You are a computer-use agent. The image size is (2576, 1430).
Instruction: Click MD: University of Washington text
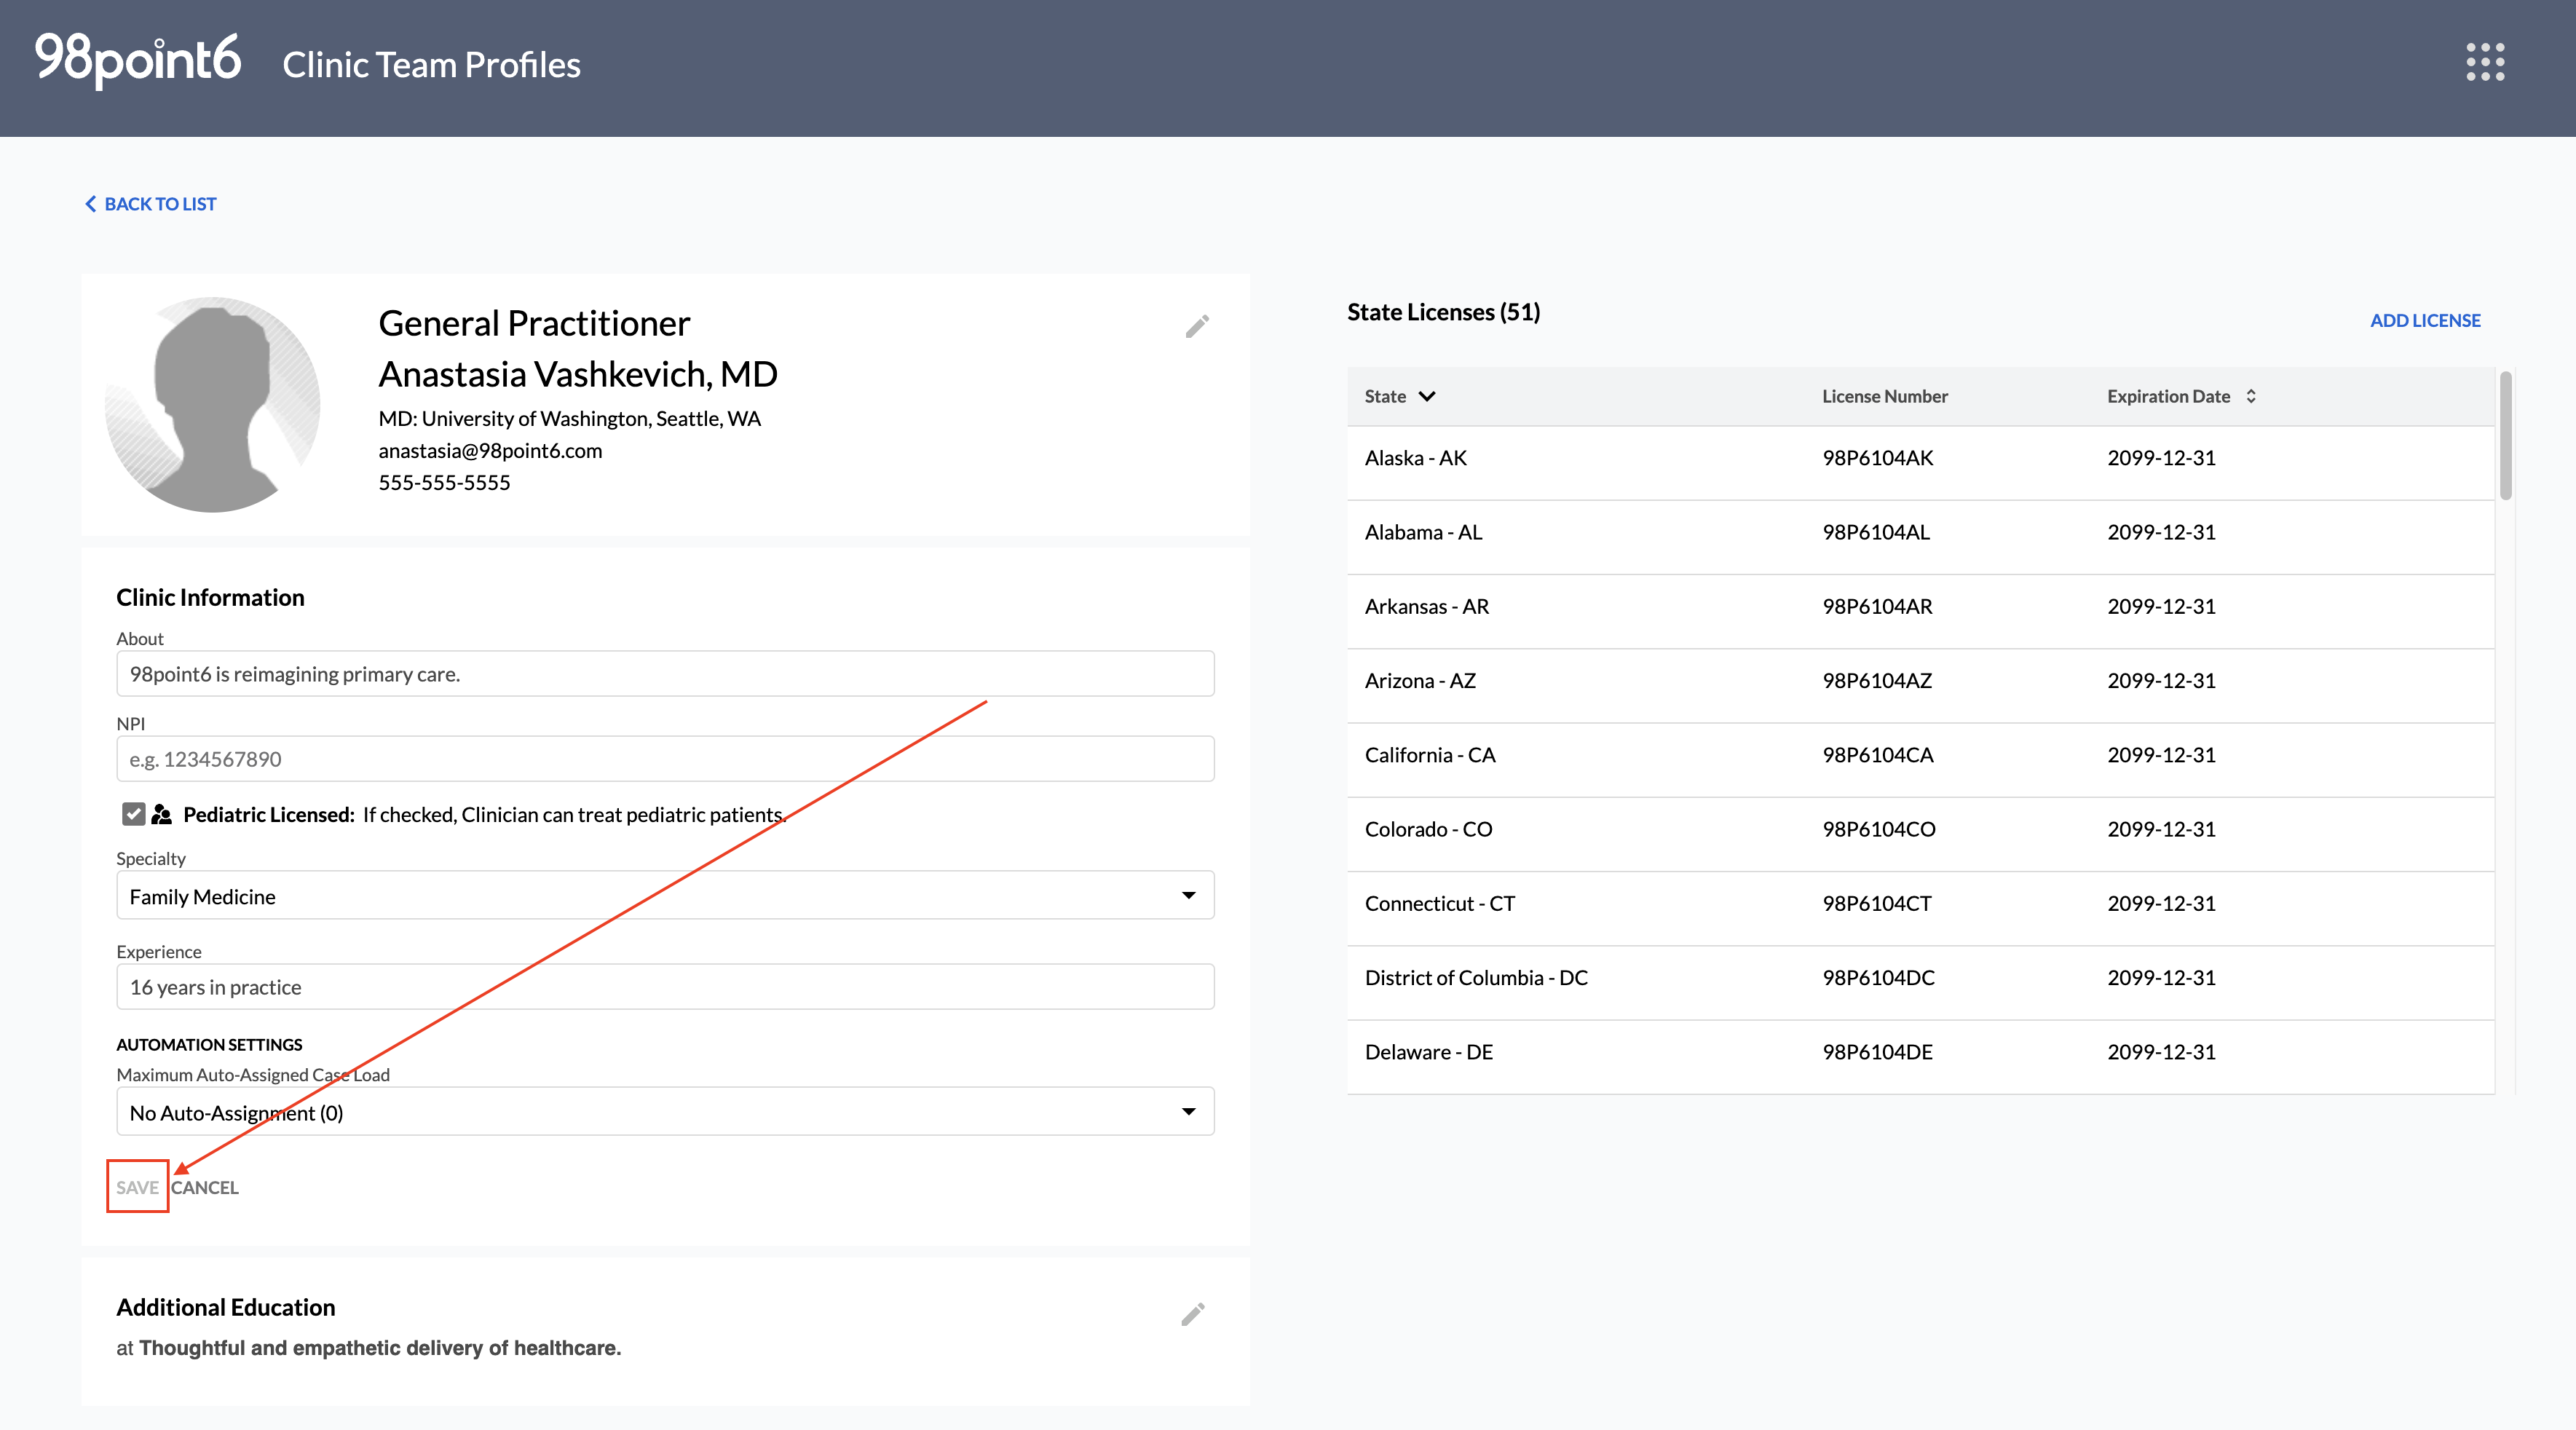click(x=569, y=419)
